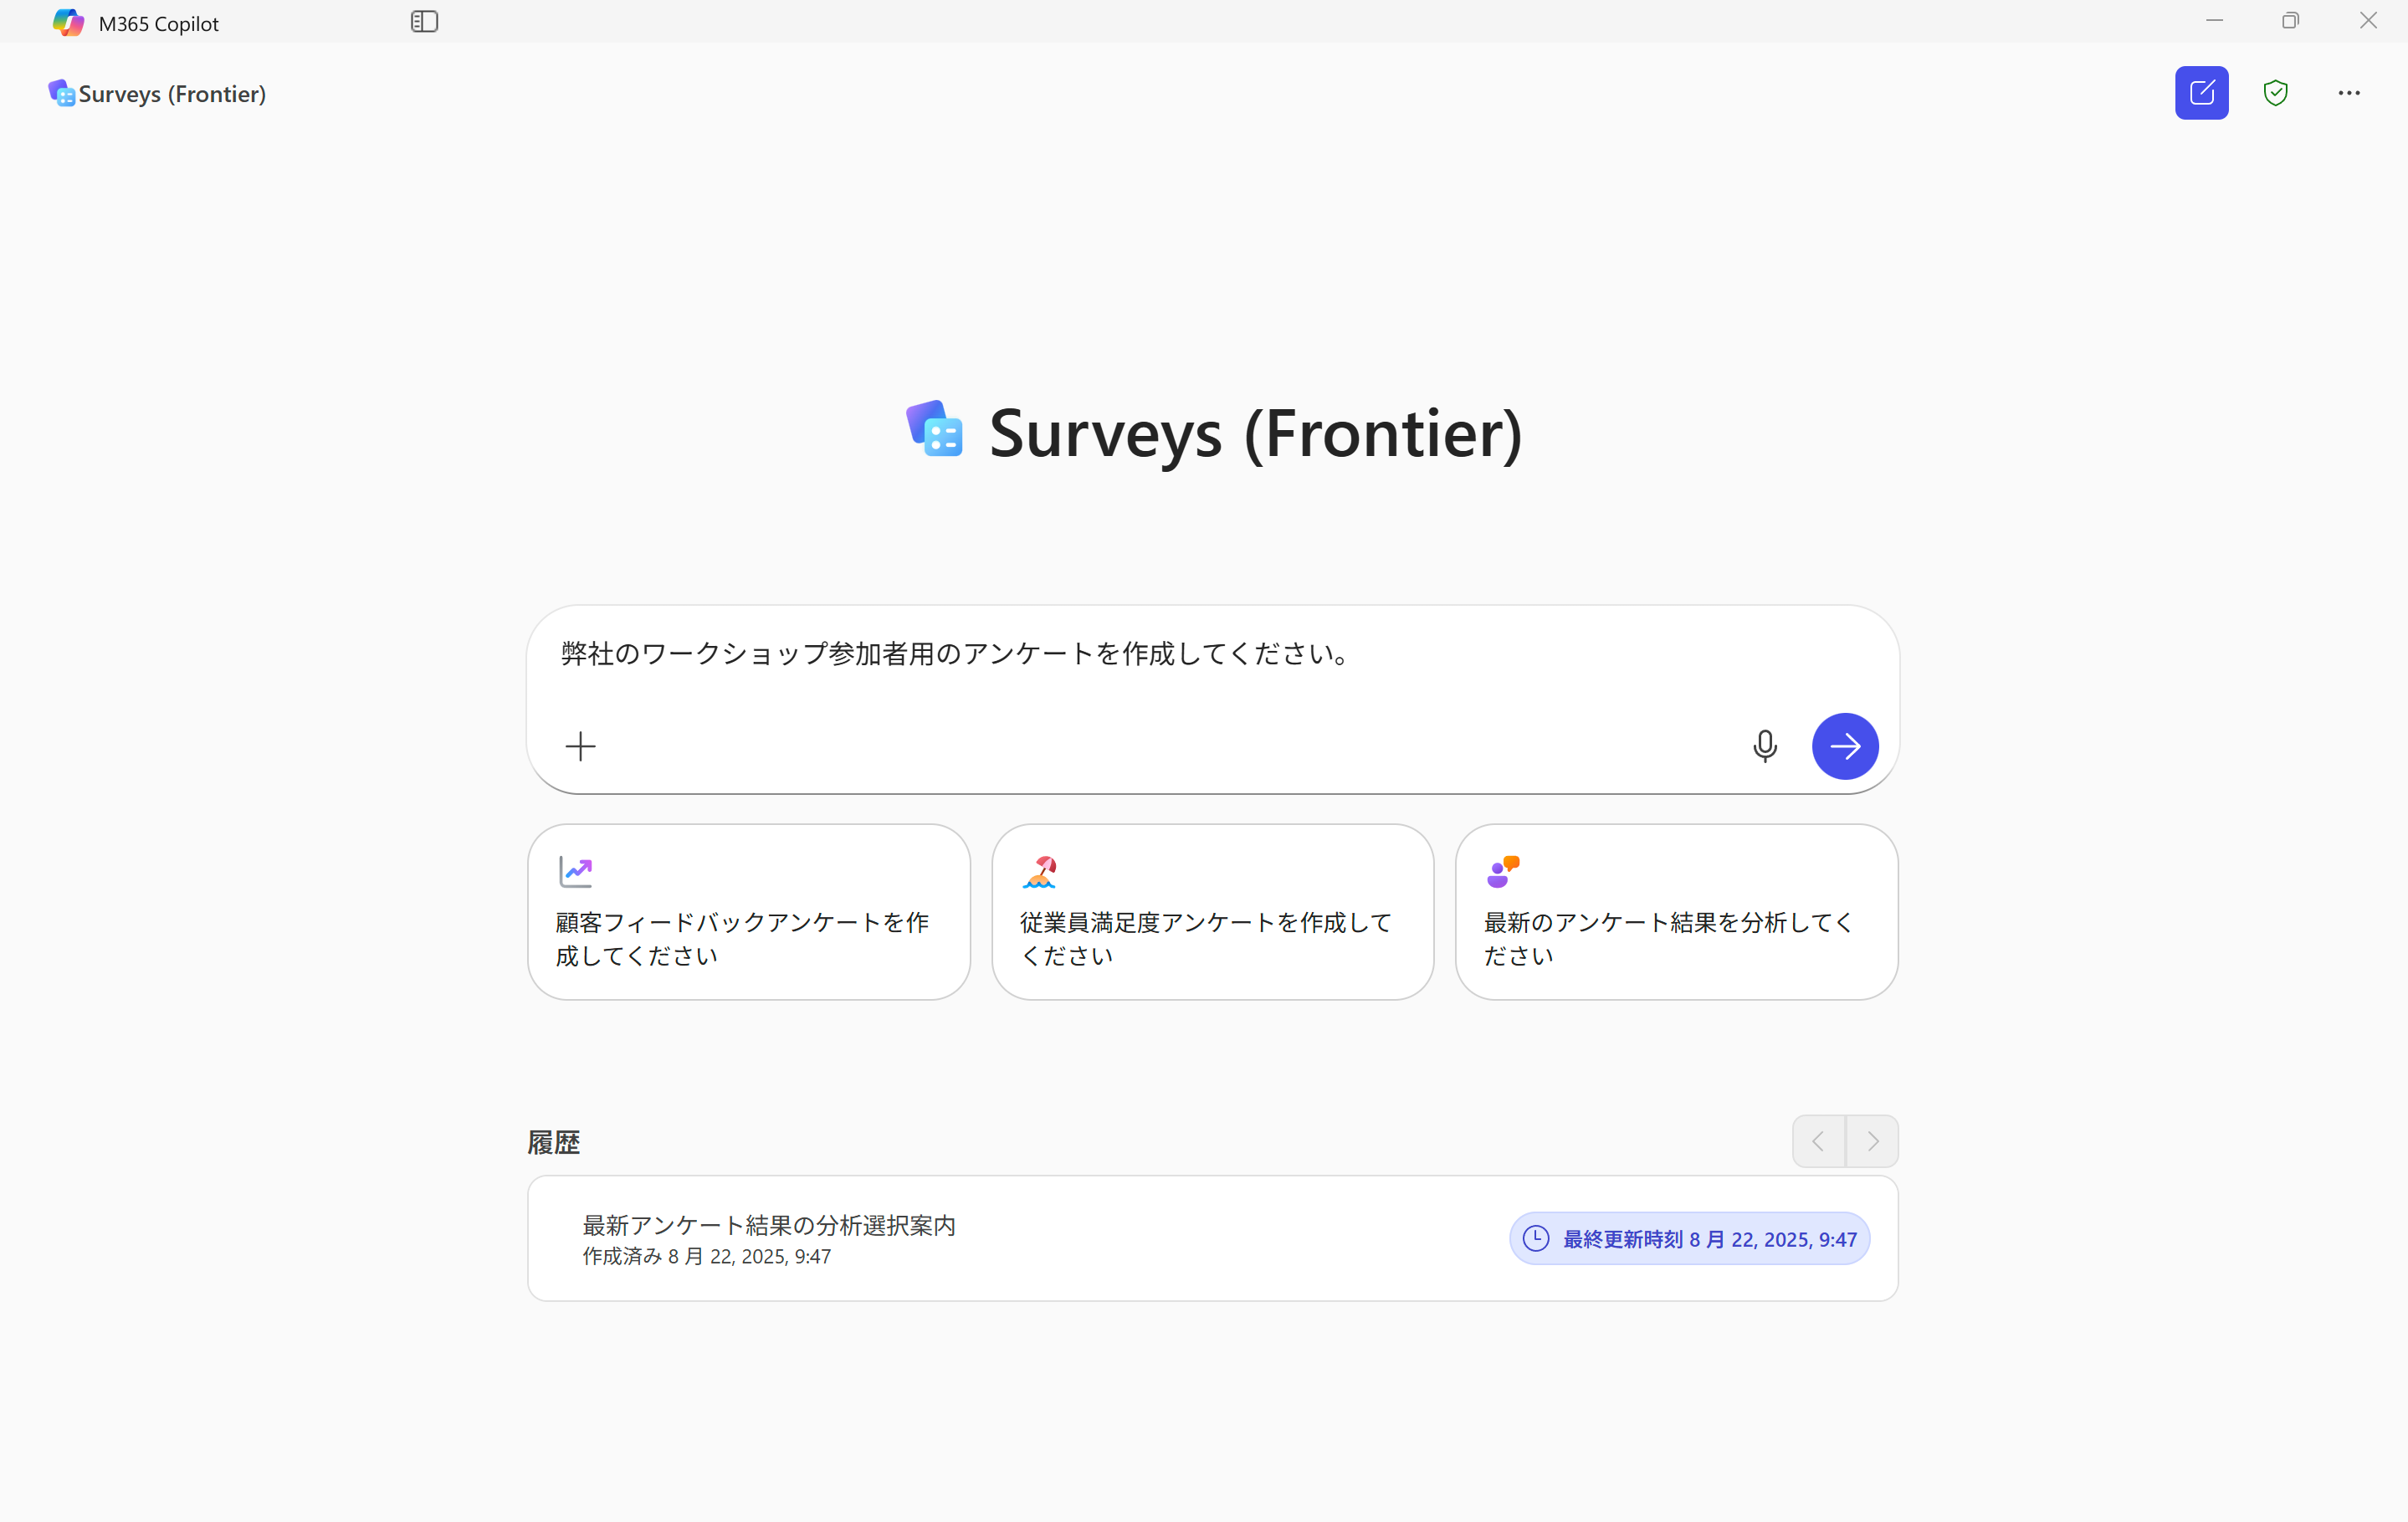Viewport: 2408px width, 1522px height.
Task: Click the 履歴 section heading
Action: [x=554, y=1141]
